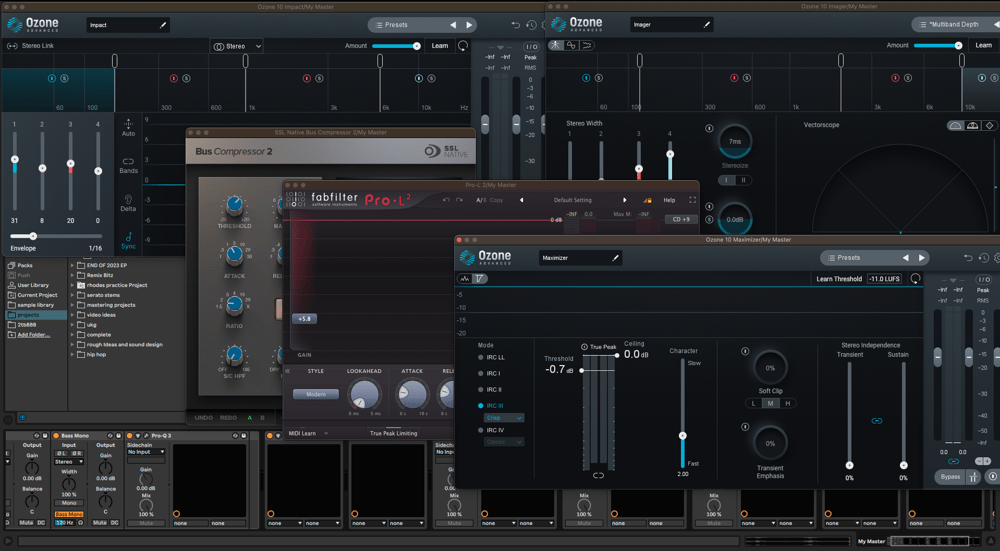Click the SSL Bus Compressor Threshold knob

click(x=235, y=205)
